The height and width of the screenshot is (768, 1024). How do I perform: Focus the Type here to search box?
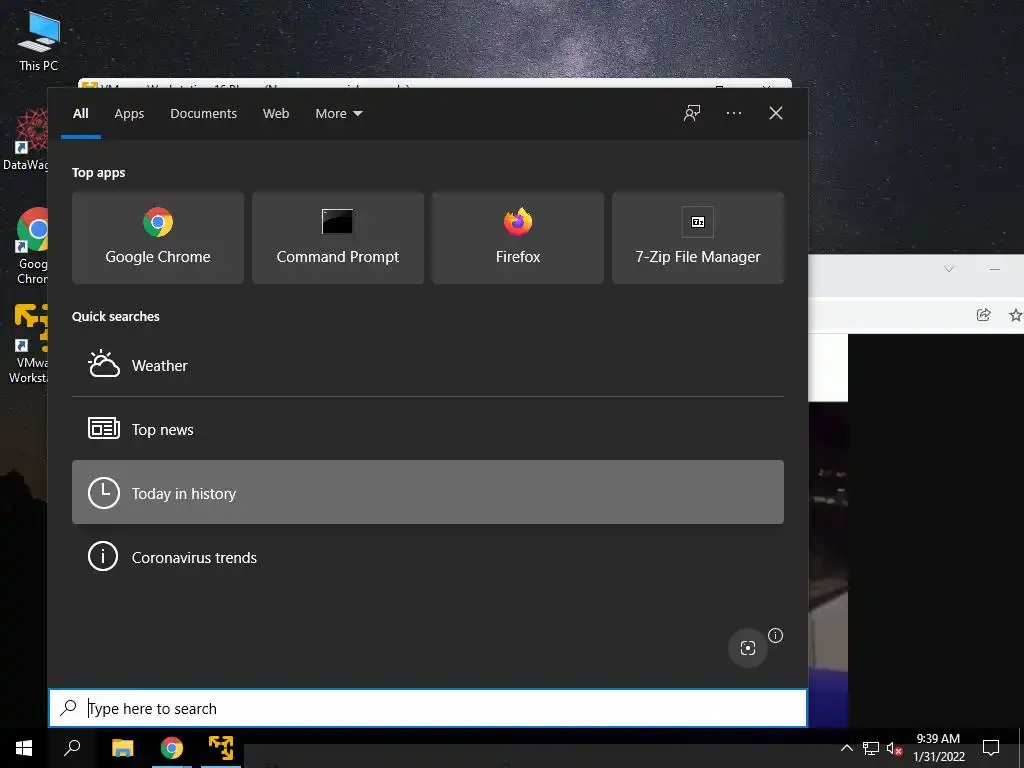428,708
